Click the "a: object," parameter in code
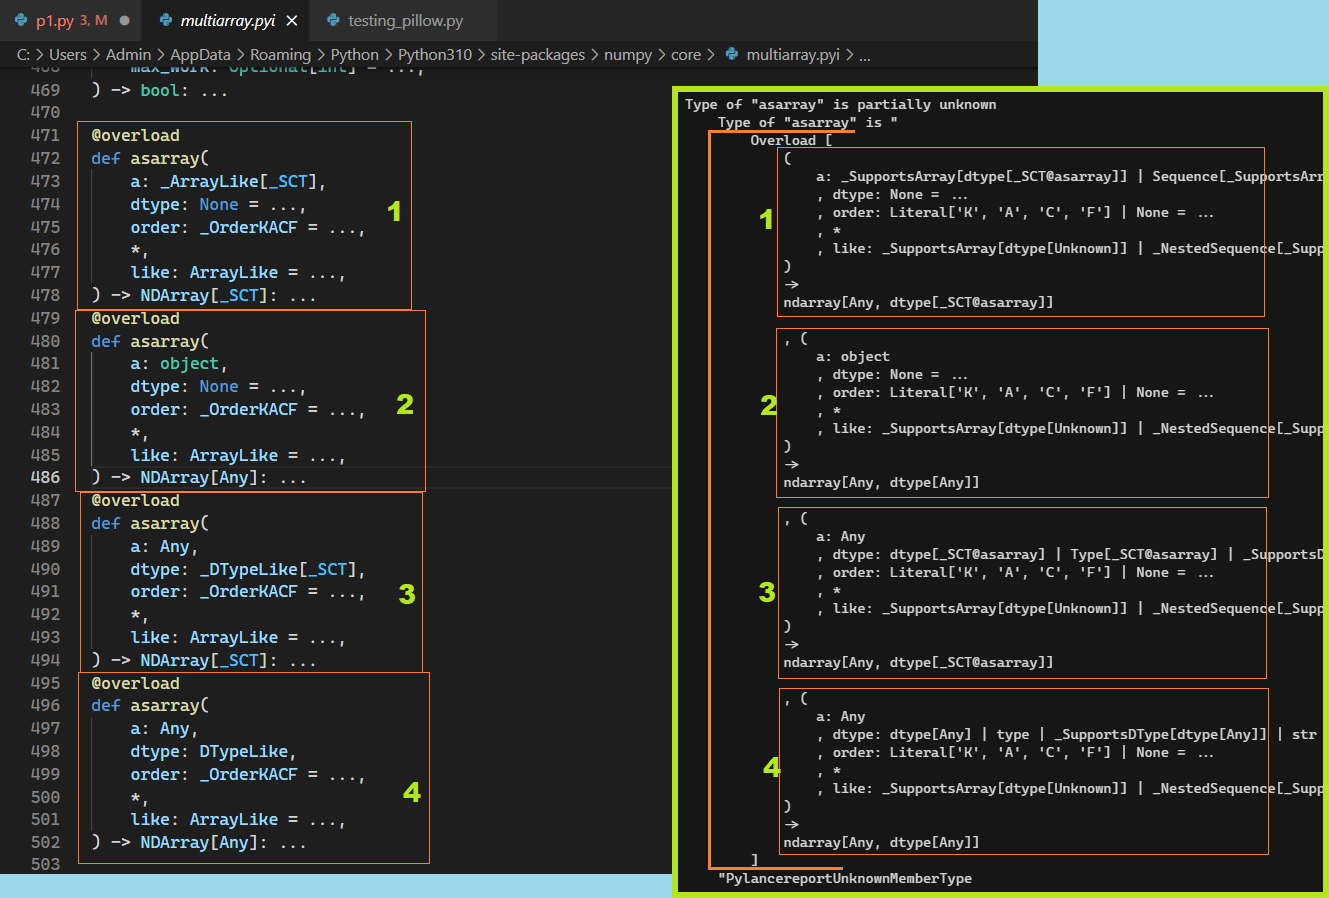Viewport: 1329px width, 898px height. 179,363
